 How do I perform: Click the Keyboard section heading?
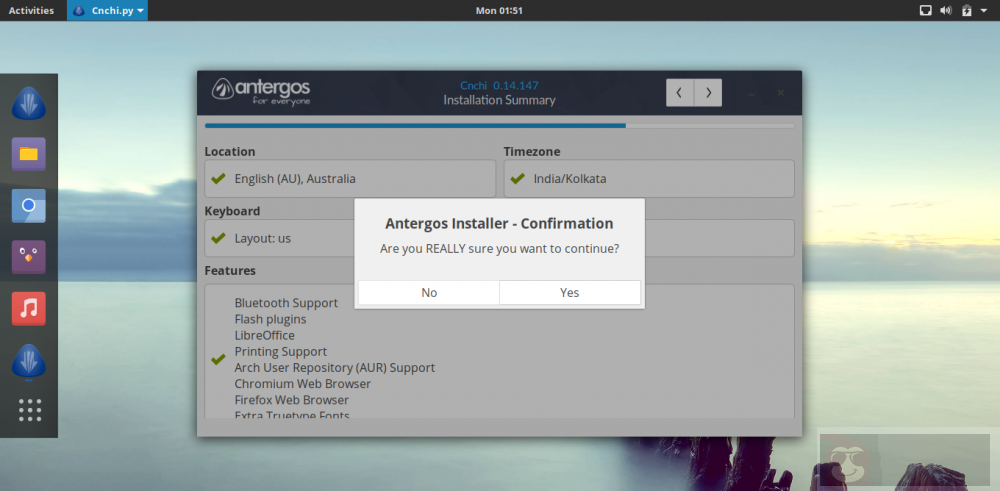[232, 211]
